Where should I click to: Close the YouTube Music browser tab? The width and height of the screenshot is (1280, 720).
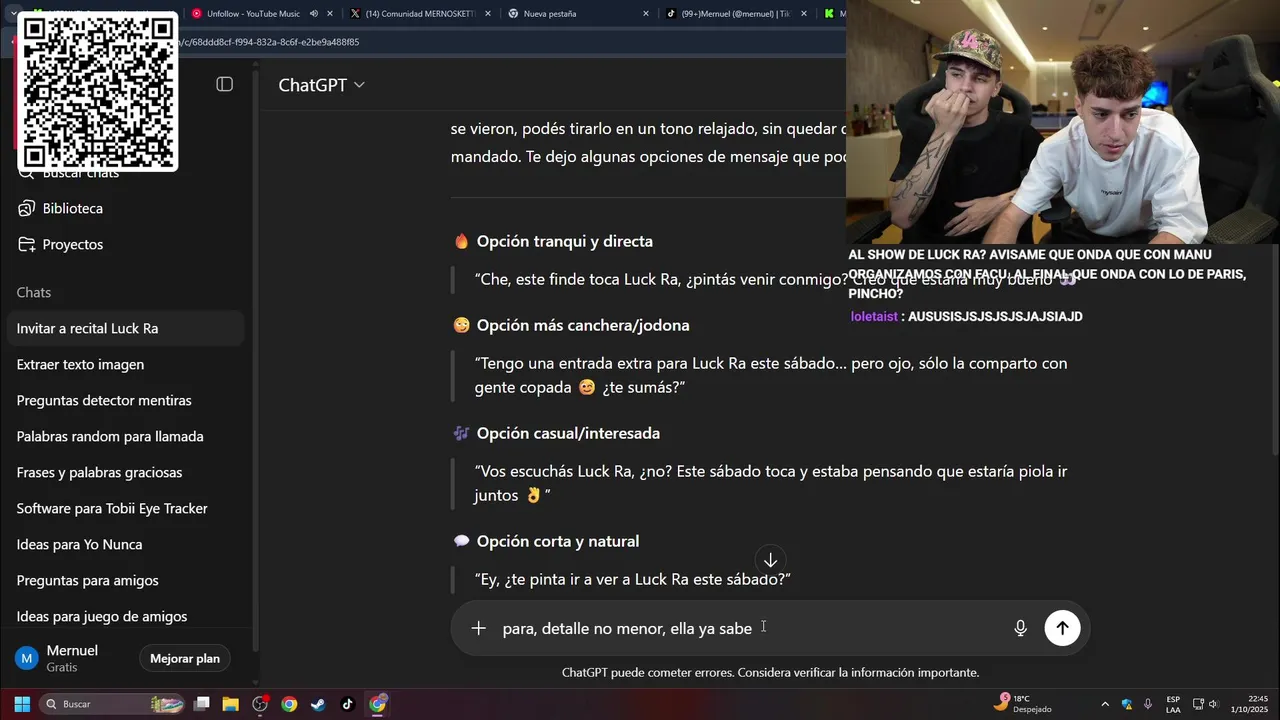330,14
